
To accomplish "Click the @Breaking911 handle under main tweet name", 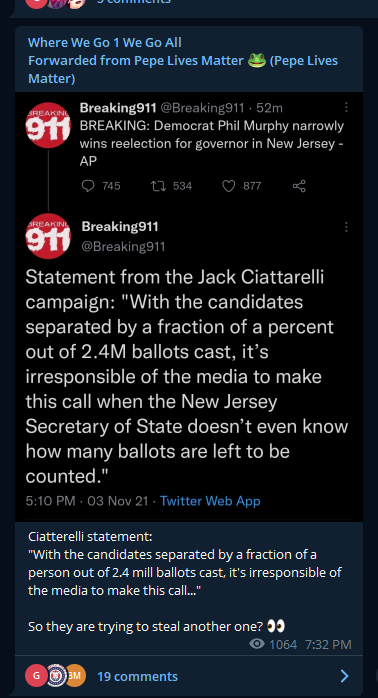I will click(123, 247).
